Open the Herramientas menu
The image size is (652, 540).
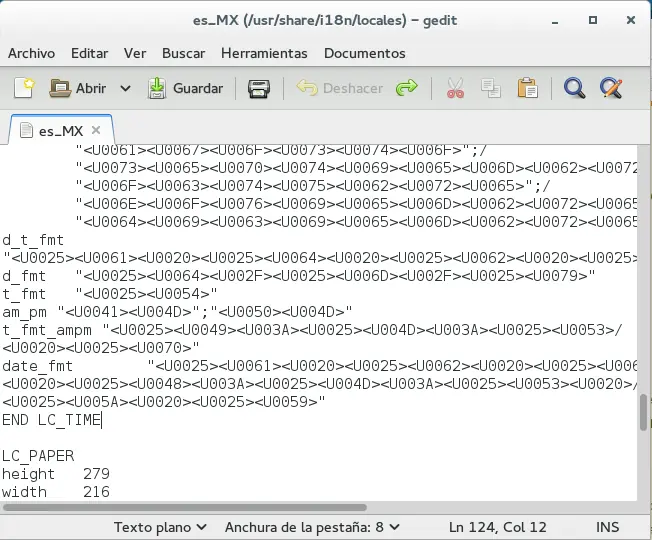264,53
